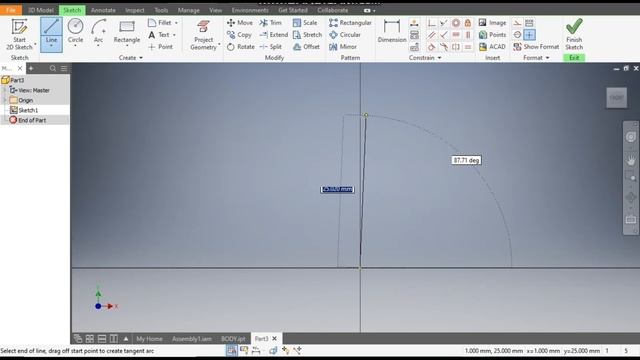Select the Circle tool
Screen dimensions: 640x360
pos(75,31)
